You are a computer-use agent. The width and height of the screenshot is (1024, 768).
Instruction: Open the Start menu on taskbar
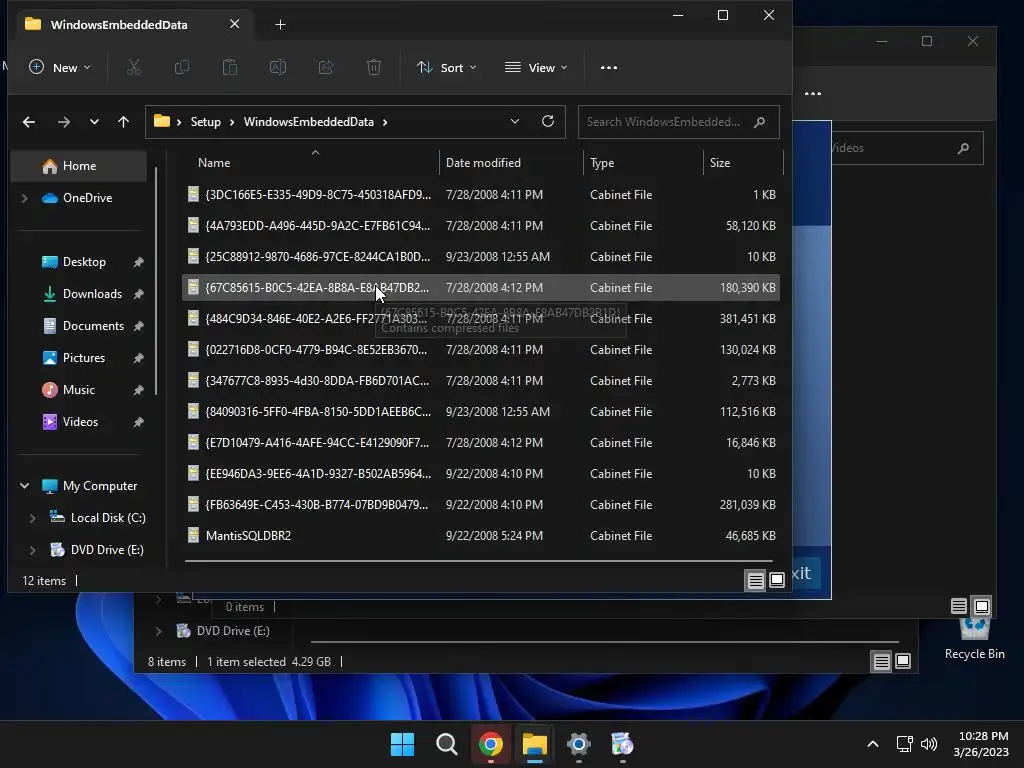tap(402, 744)
